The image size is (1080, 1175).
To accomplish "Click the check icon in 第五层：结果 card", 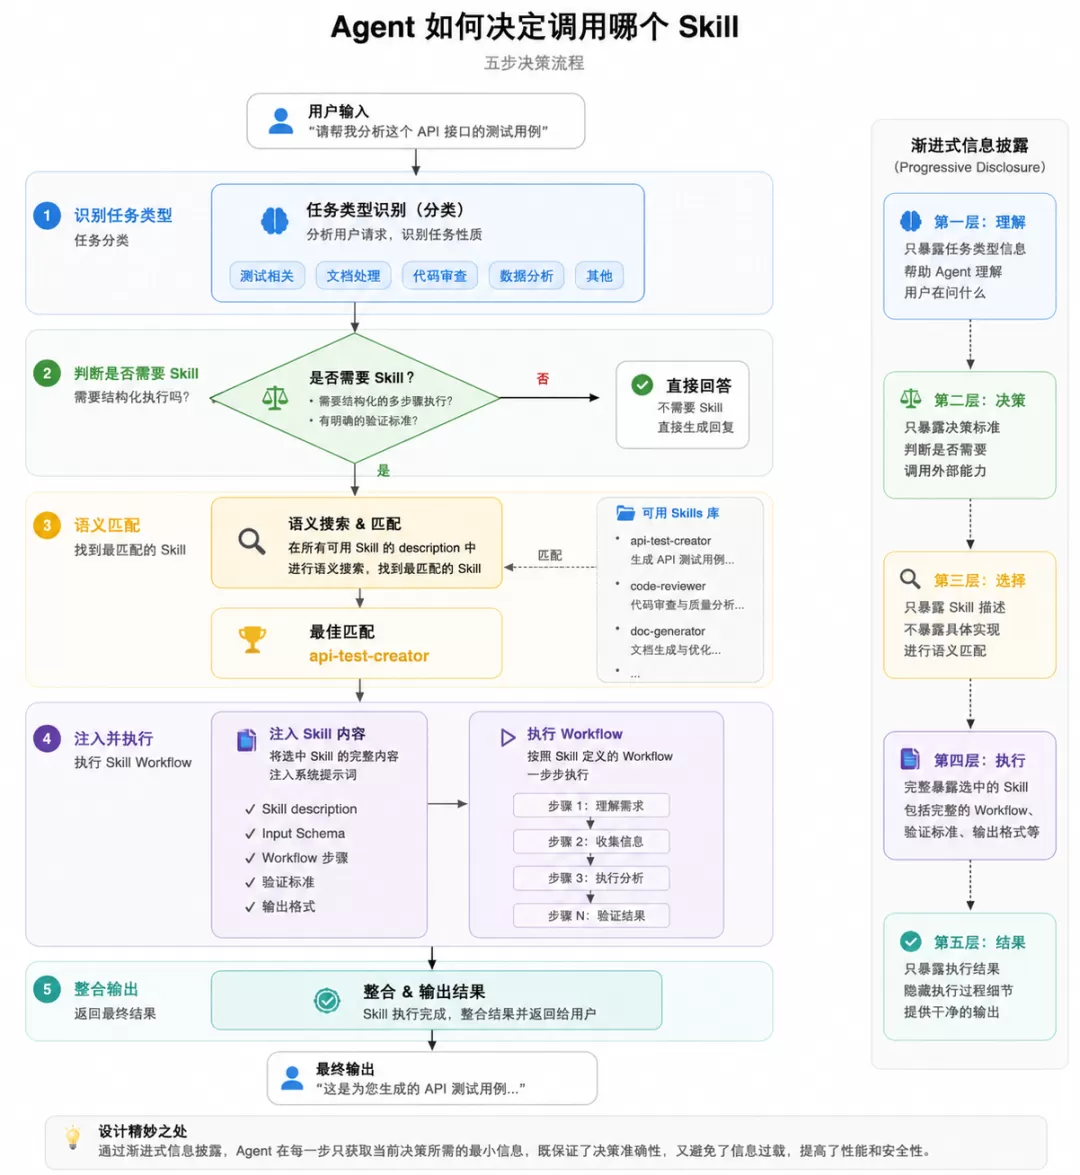I will pyautogui.click(x=911, y=940).
